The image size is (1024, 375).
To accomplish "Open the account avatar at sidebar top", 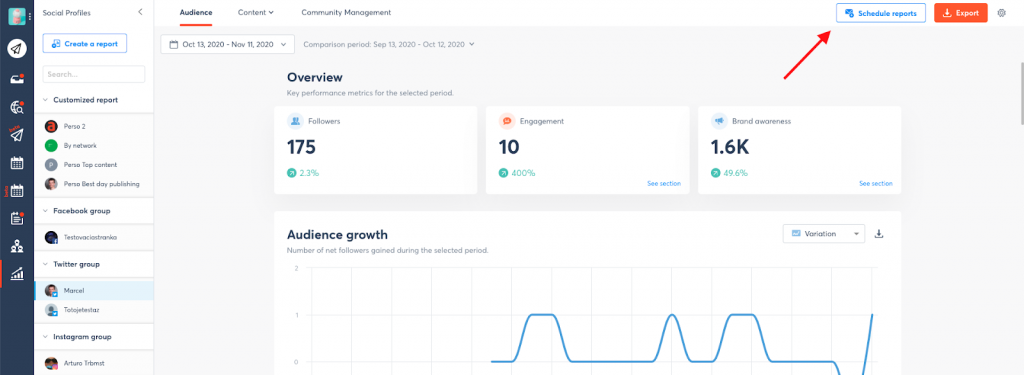I will 16,16.
